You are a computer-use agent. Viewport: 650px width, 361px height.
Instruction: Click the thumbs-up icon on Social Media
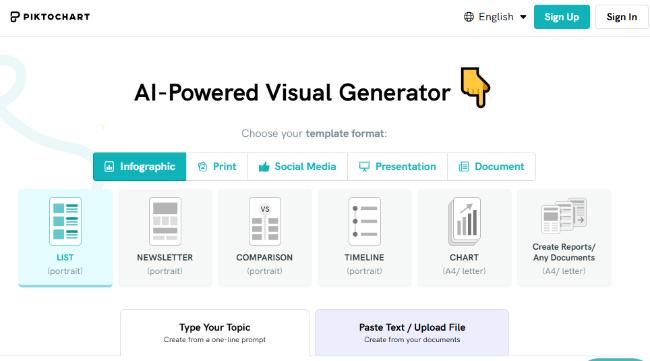pyautogui.click(x=264, y=167)
